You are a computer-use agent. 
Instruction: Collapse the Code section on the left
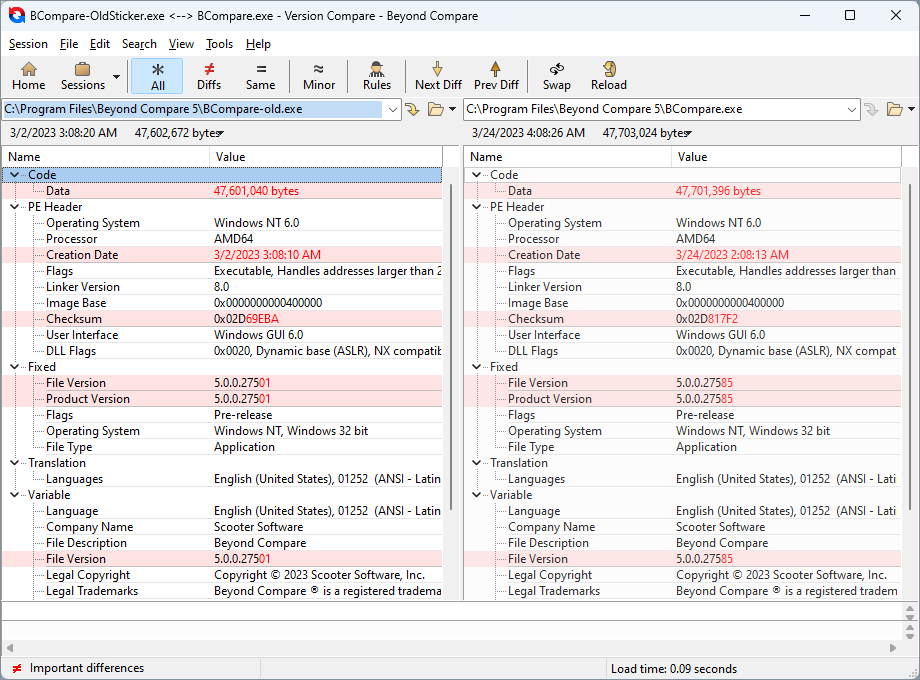pos(14,174)
